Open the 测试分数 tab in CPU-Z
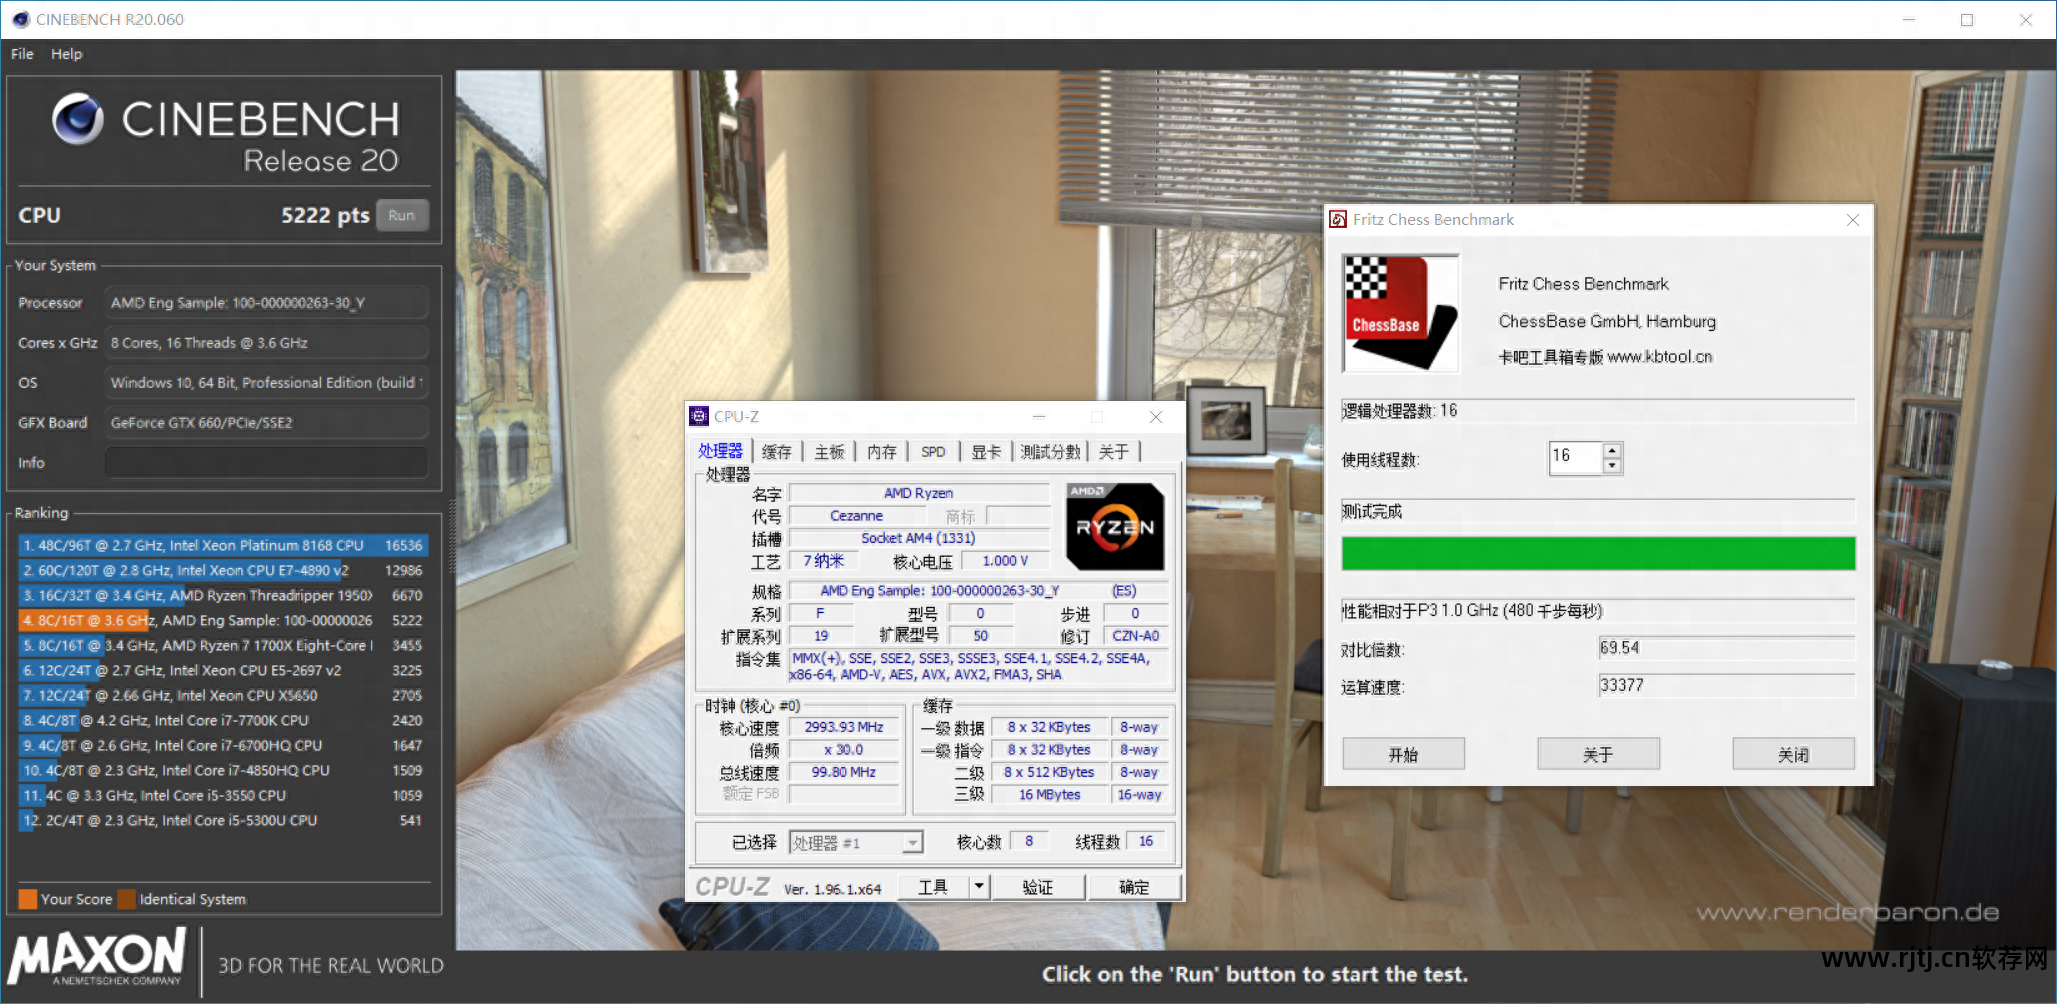This screenshot has height=1004, width=2057. (1050, 452)
